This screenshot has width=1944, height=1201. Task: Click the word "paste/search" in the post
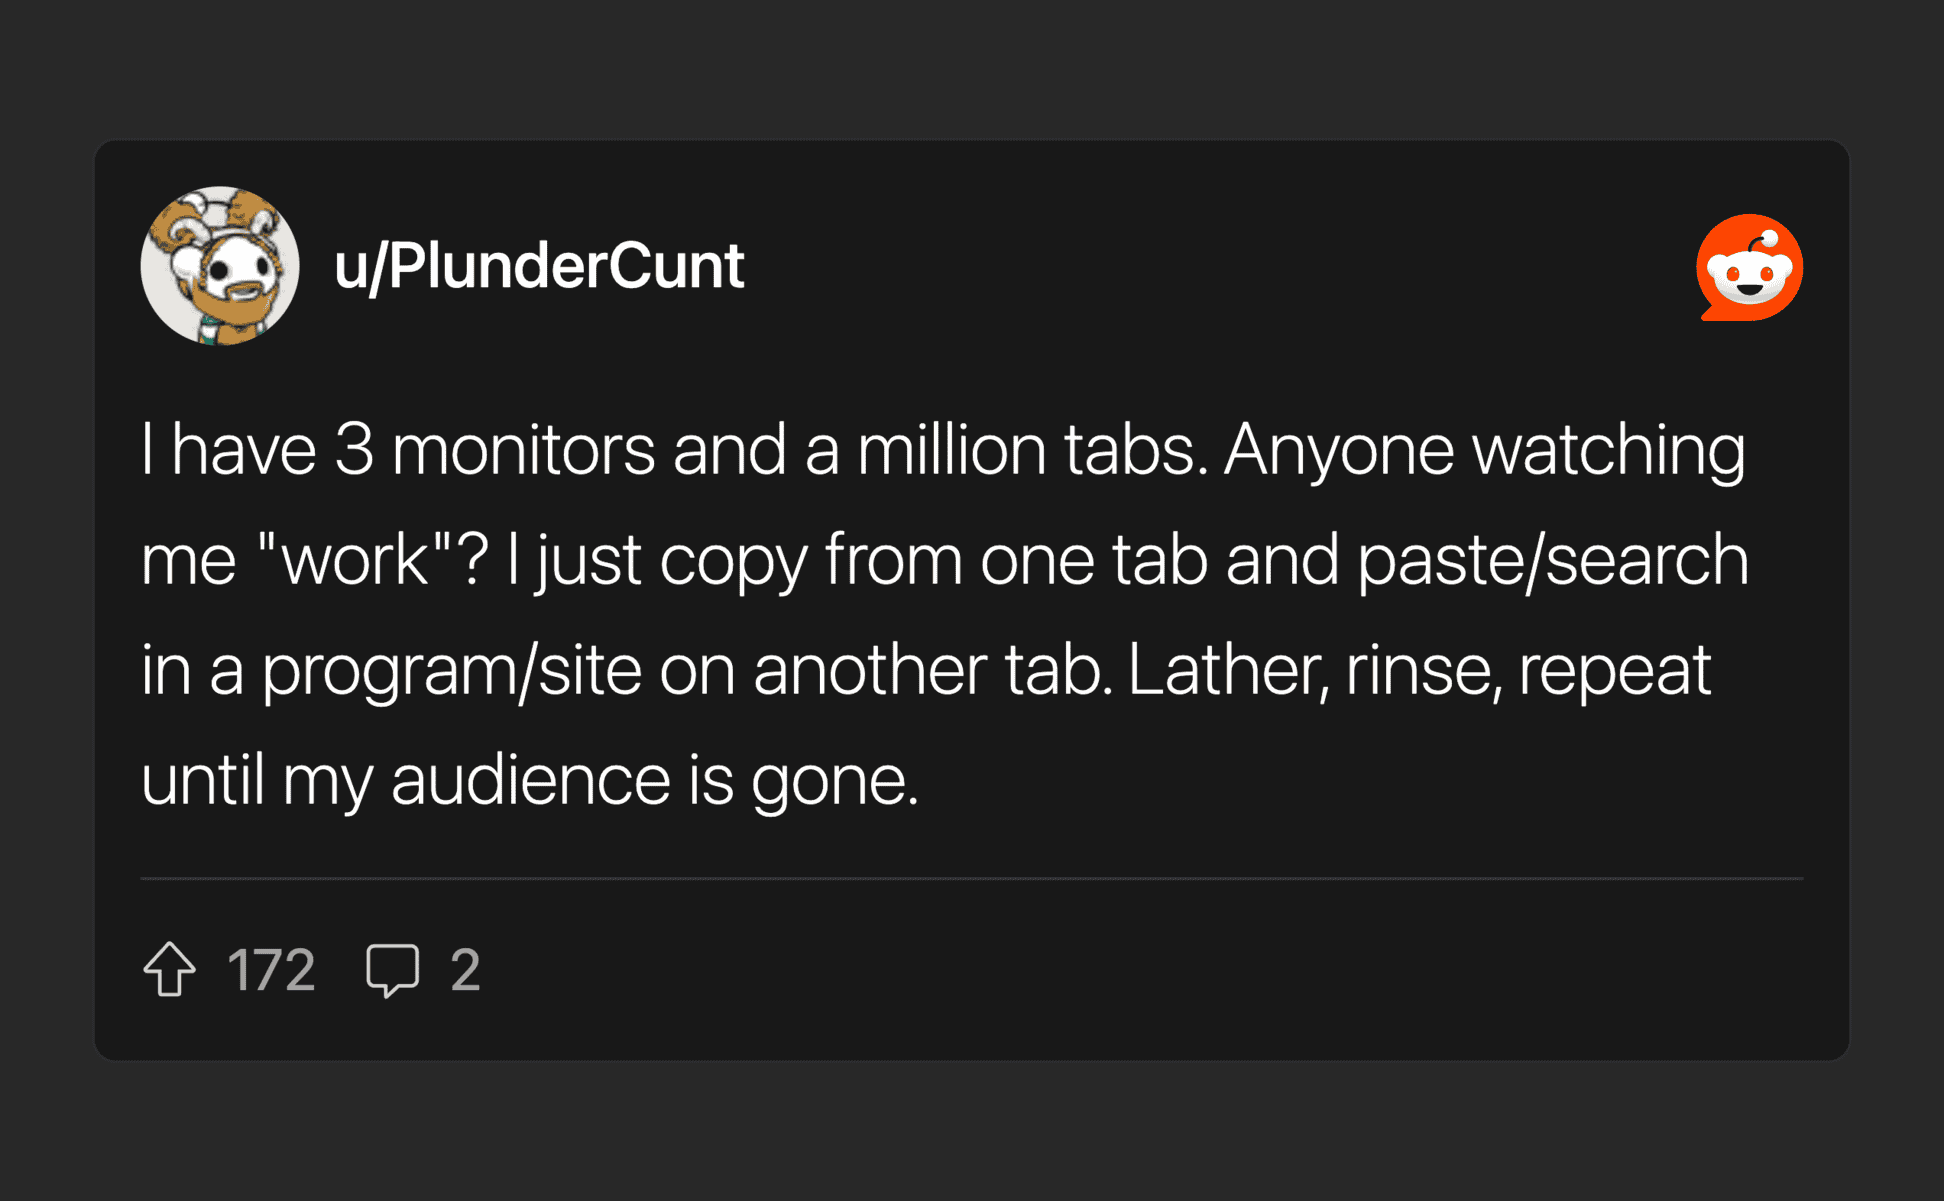pyautogui.click(x=1552, y=559)
